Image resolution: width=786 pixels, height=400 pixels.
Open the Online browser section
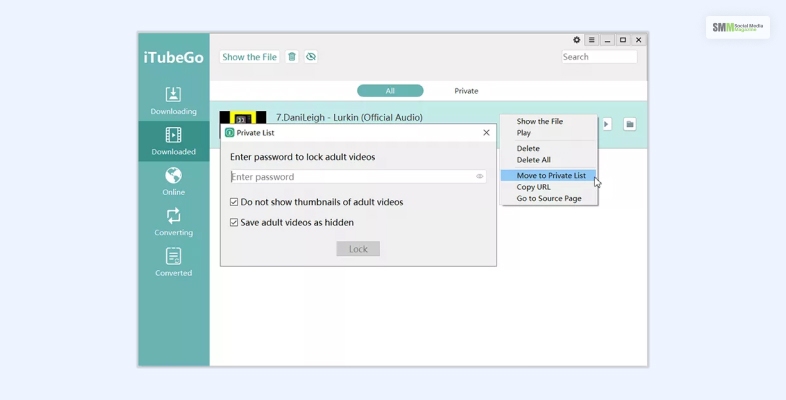point(173,181)
